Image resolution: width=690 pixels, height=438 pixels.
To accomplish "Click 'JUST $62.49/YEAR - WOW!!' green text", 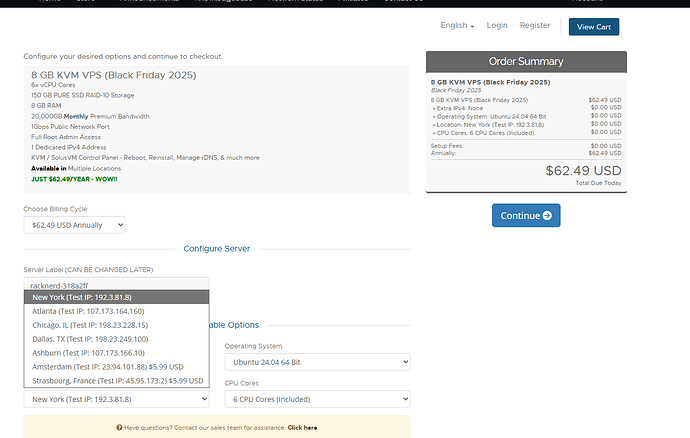I will click(74, 179).
